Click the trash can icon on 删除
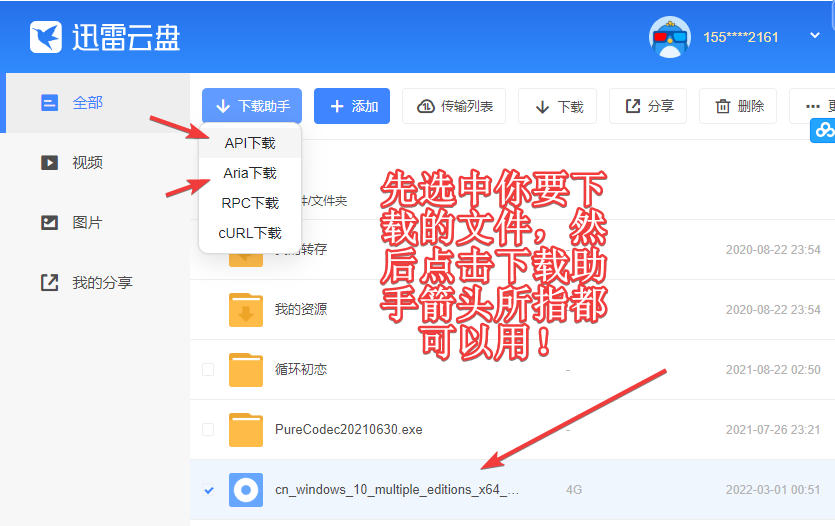Image resolution: width=835 pixels, height=526 pixels. [723, 106]
